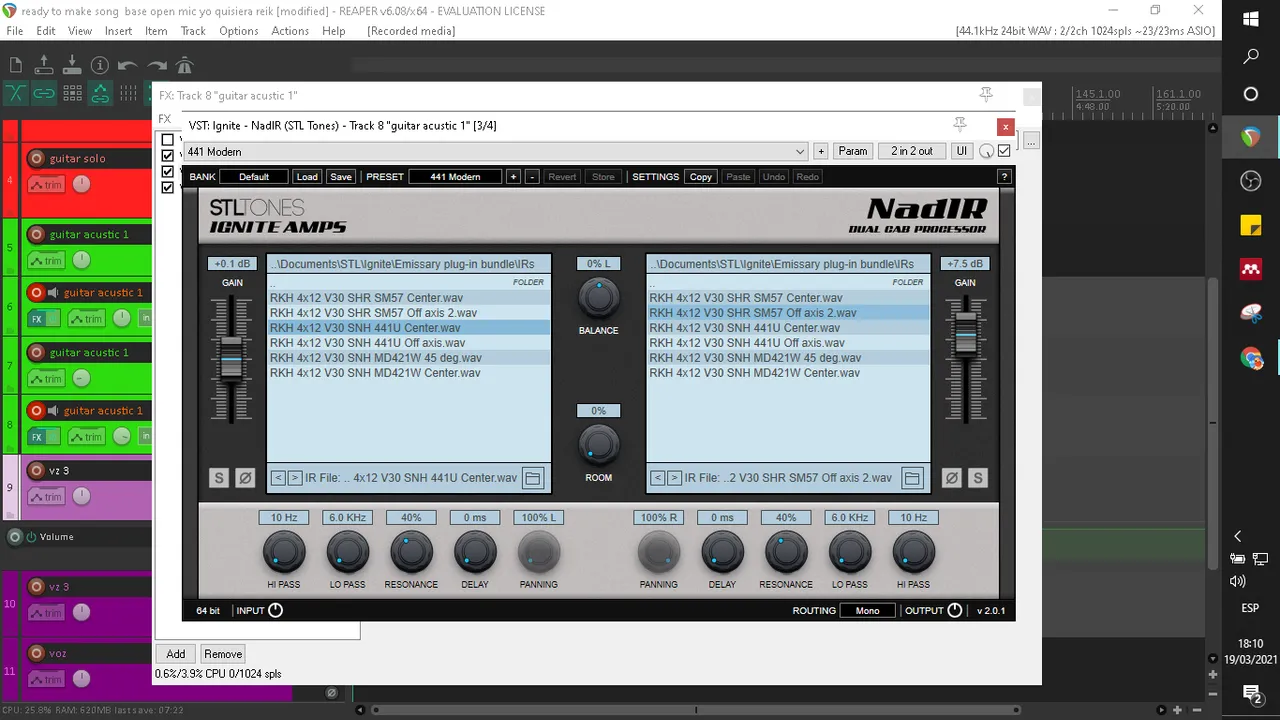
Task: Select next IR file in right cab
Action: (674, 478)
